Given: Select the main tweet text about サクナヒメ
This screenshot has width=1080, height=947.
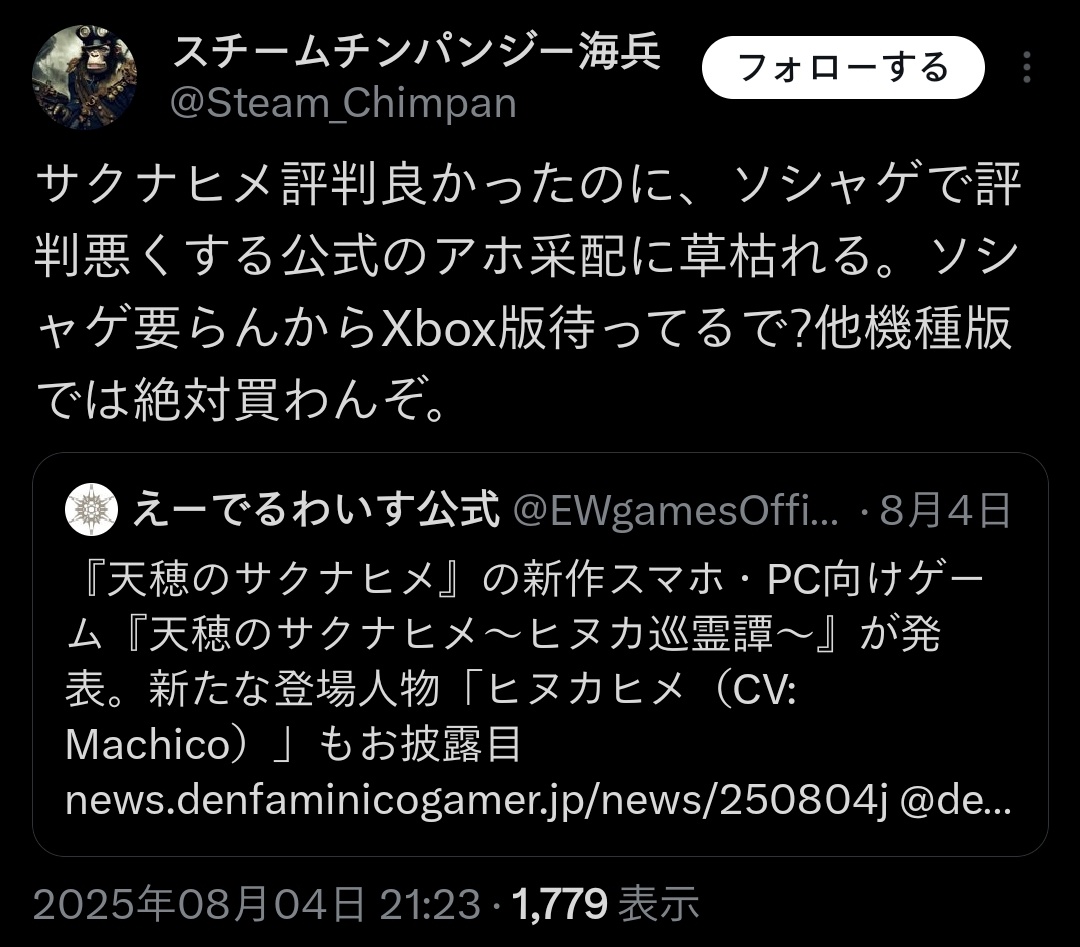Looking at the screenshot, I should pyautogui.click(x=528, y=291).
